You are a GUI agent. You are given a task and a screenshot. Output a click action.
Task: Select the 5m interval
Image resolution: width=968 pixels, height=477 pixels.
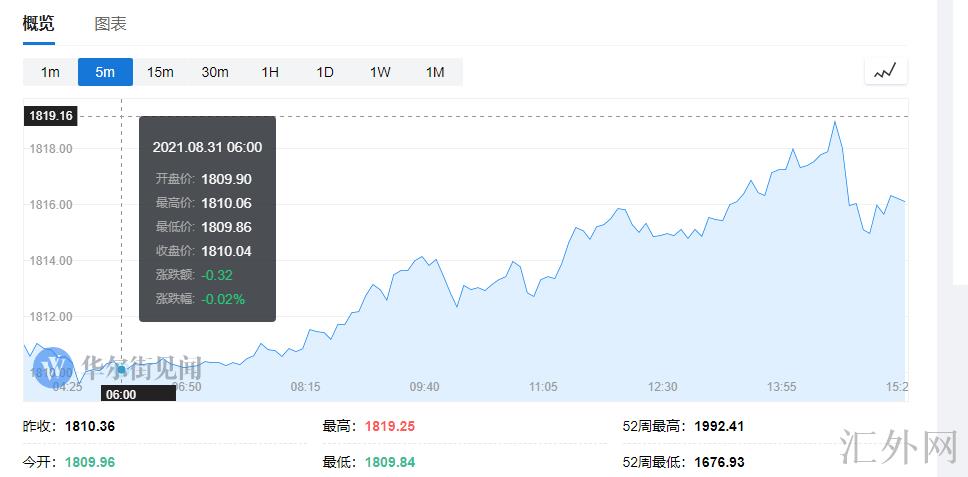pyautogui.click(x=105, y=72)
